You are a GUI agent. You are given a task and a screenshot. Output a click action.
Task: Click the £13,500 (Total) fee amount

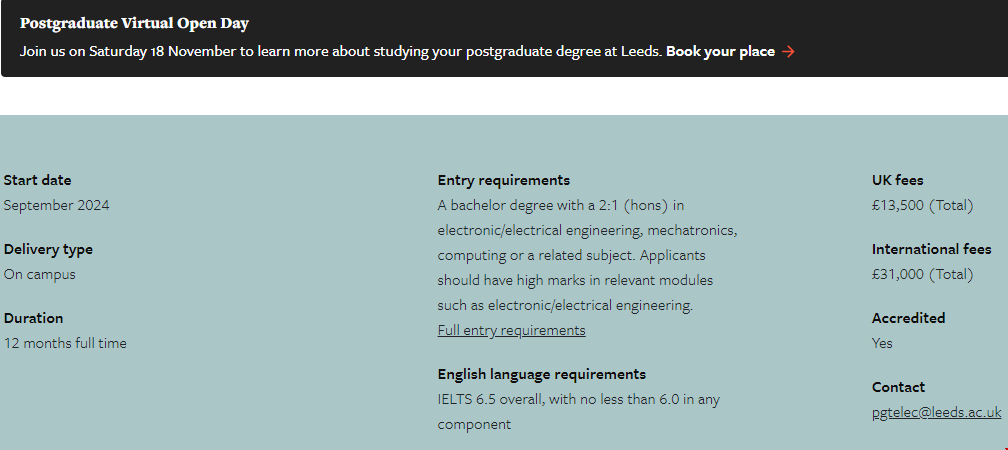[922, 205]
